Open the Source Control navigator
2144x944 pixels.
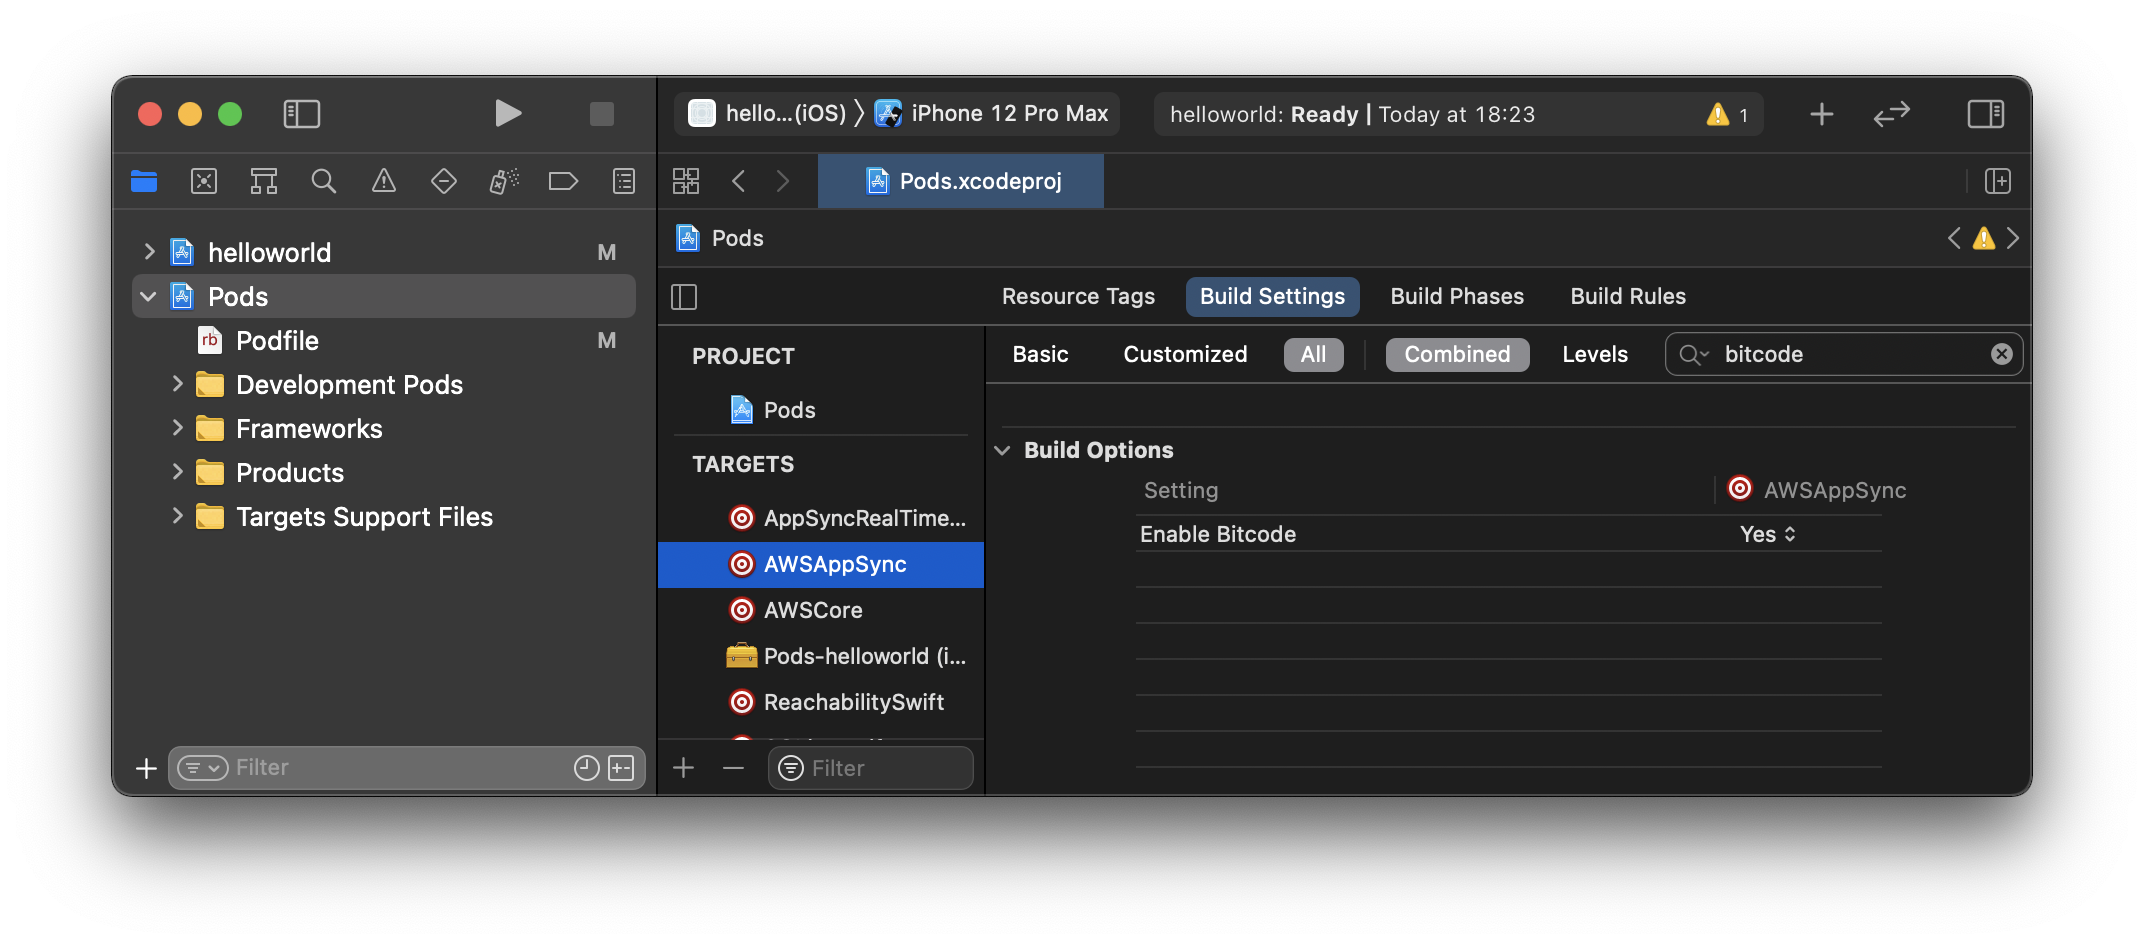pyautogui.click(x=204, y=181)
